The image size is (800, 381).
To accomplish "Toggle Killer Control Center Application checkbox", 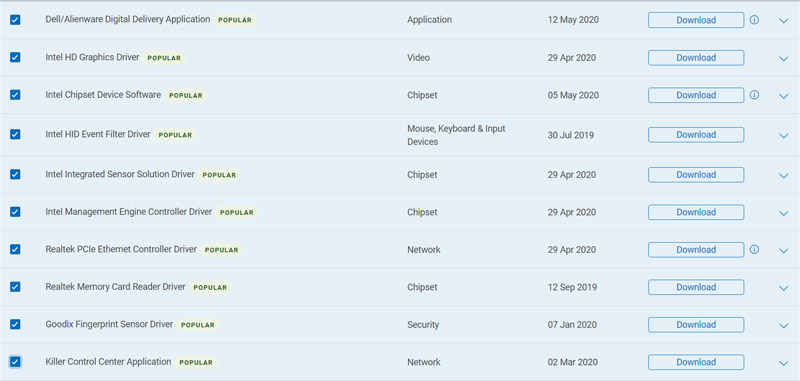I will pyautogui.click(x=15, y=362).
